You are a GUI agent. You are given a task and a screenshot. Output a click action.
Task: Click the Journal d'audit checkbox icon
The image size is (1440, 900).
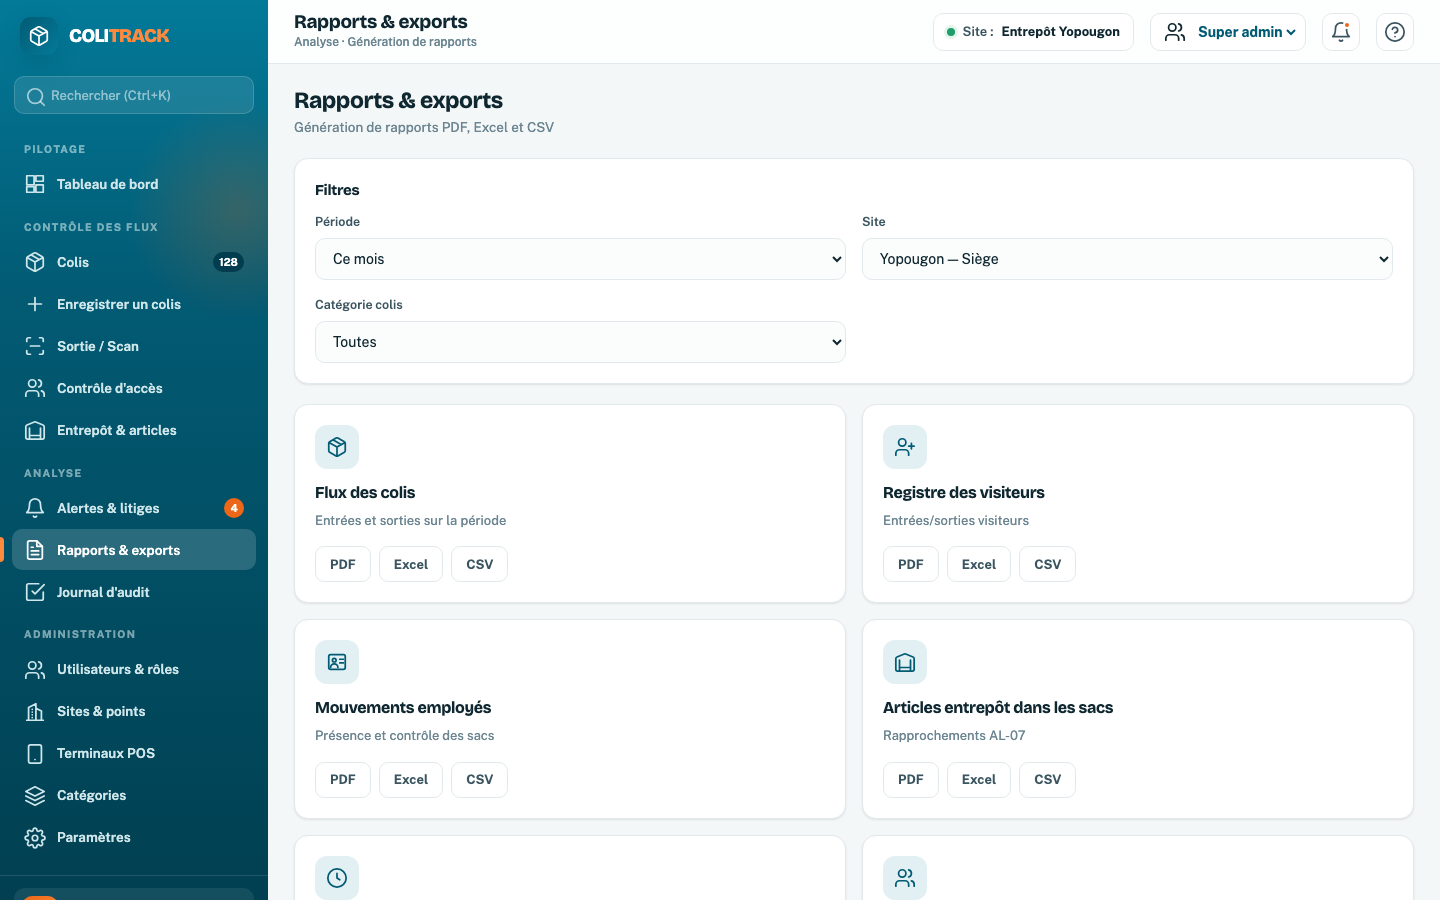tap(35, 592)
